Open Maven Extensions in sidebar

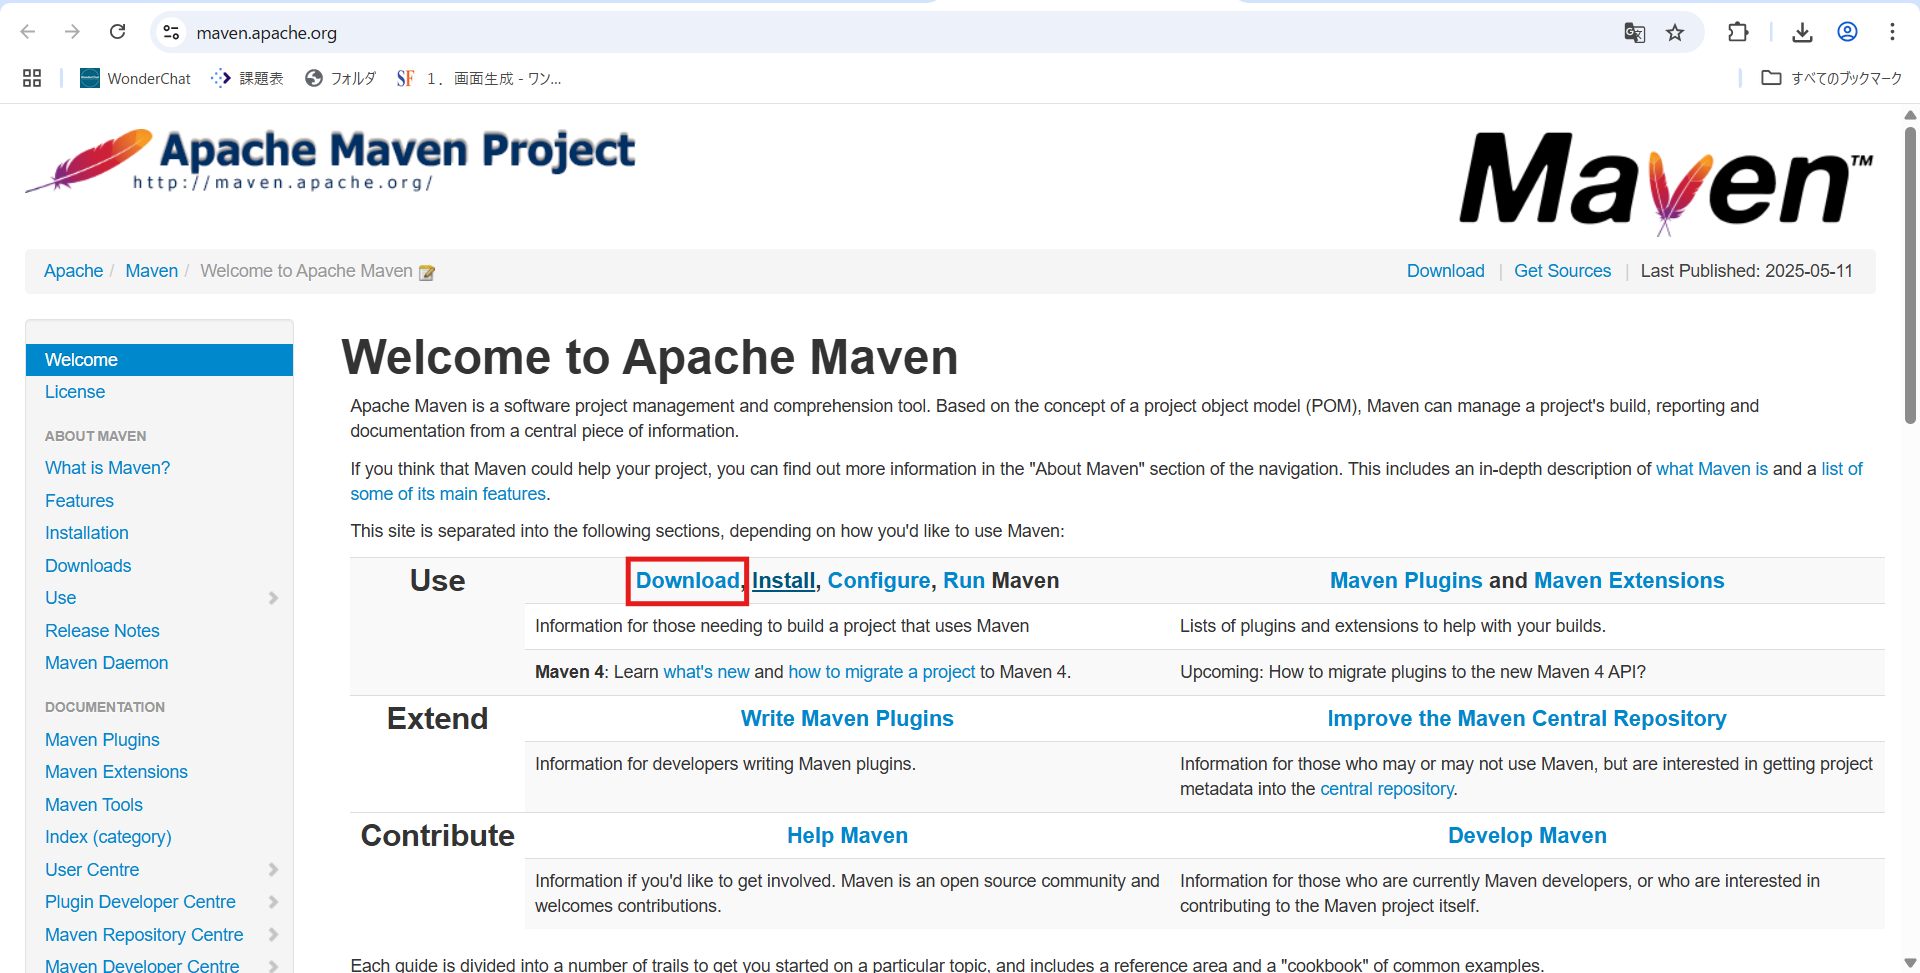click(116, 772)
